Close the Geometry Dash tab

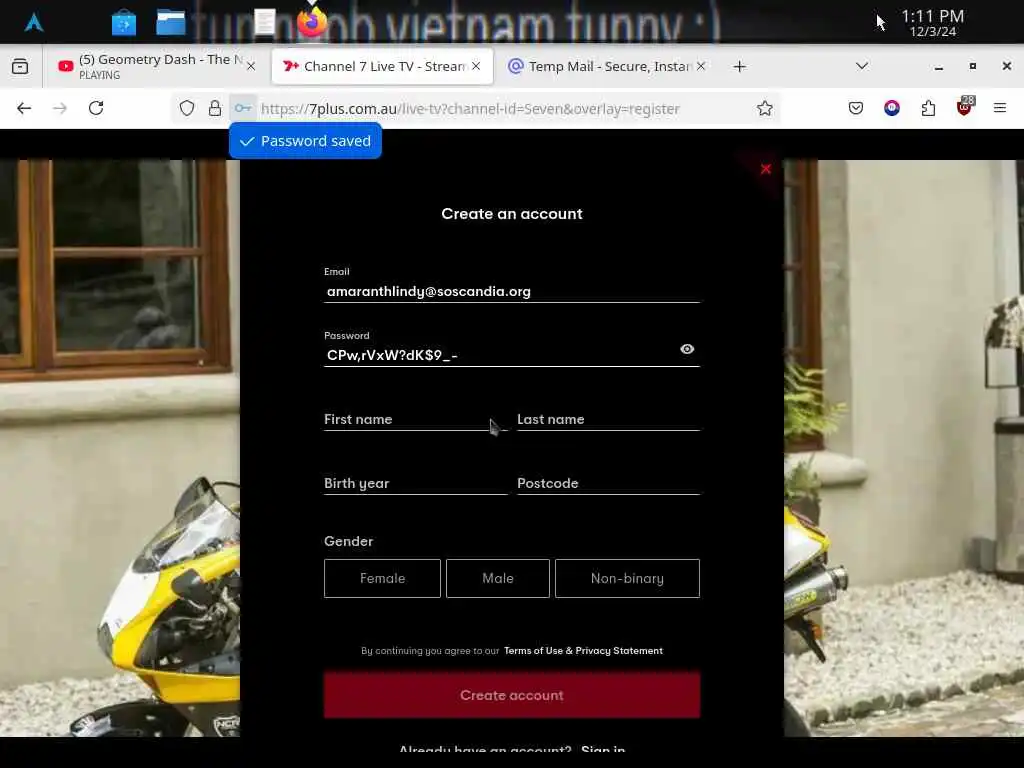(251, 66)
